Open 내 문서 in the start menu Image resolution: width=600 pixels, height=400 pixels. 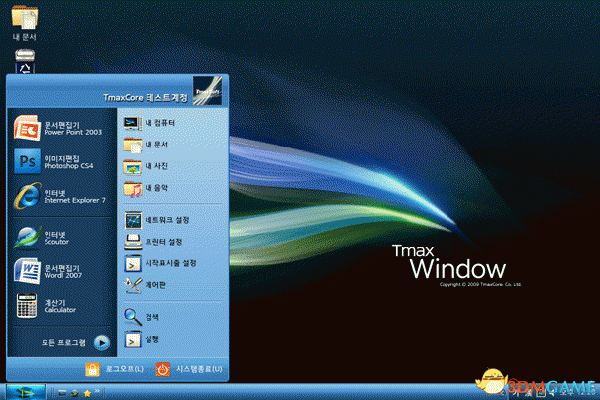146,145
